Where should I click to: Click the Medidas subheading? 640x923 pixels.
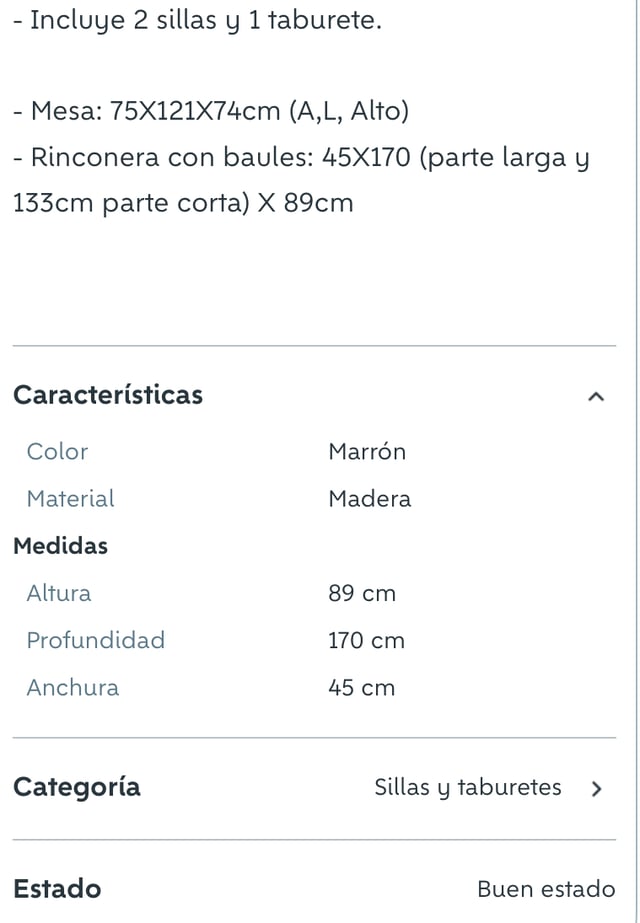click(x=60, y=546)
